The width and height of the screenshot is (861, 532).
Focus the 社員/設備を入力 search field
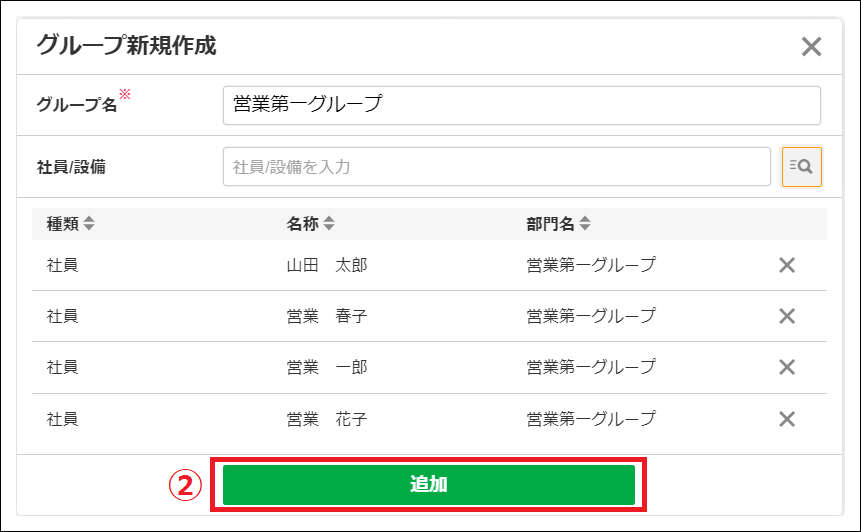496,166
